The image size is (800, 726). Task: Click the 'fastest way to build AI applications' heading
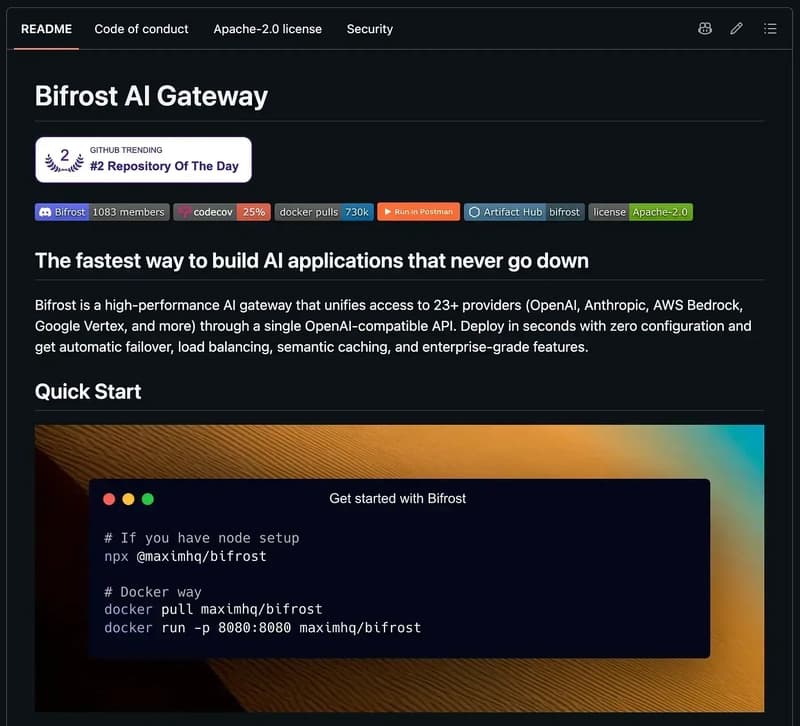pos(312,261)
